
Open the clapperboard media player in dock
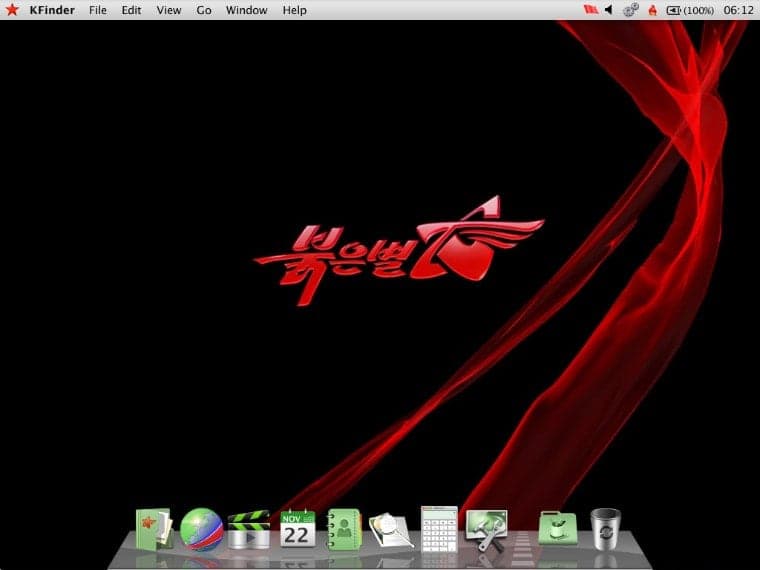pos(249,529)
